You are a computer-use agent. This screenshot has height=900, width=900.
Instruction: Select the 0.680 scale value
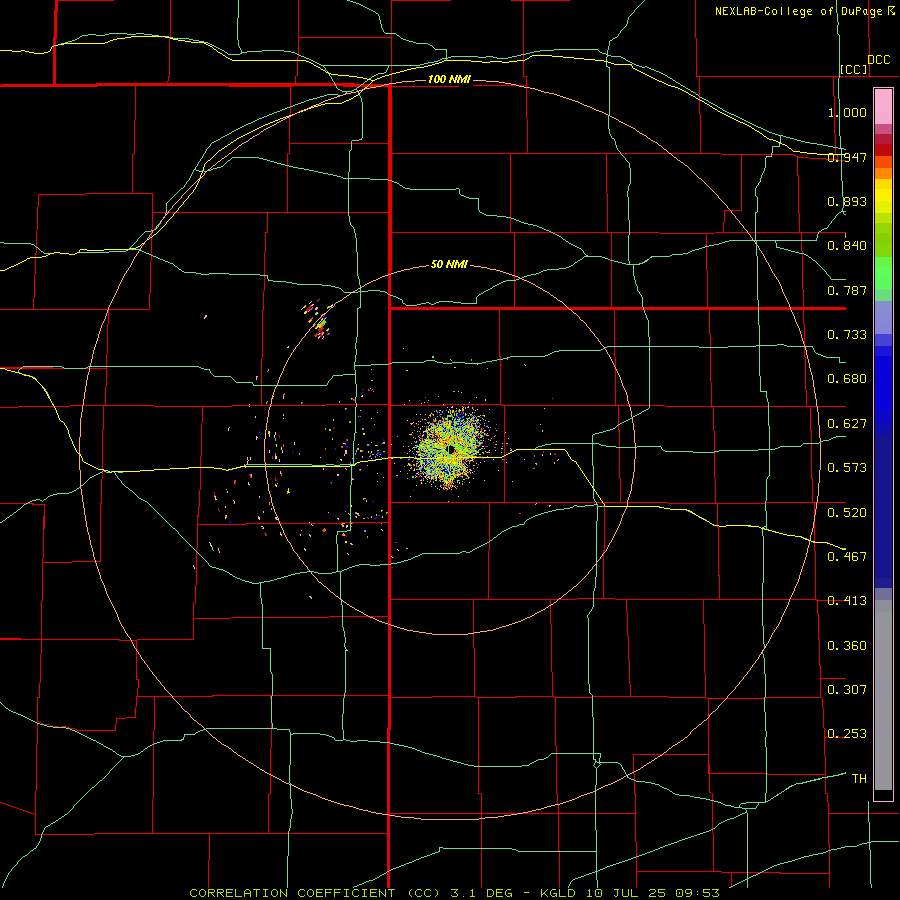pos(847,379)
